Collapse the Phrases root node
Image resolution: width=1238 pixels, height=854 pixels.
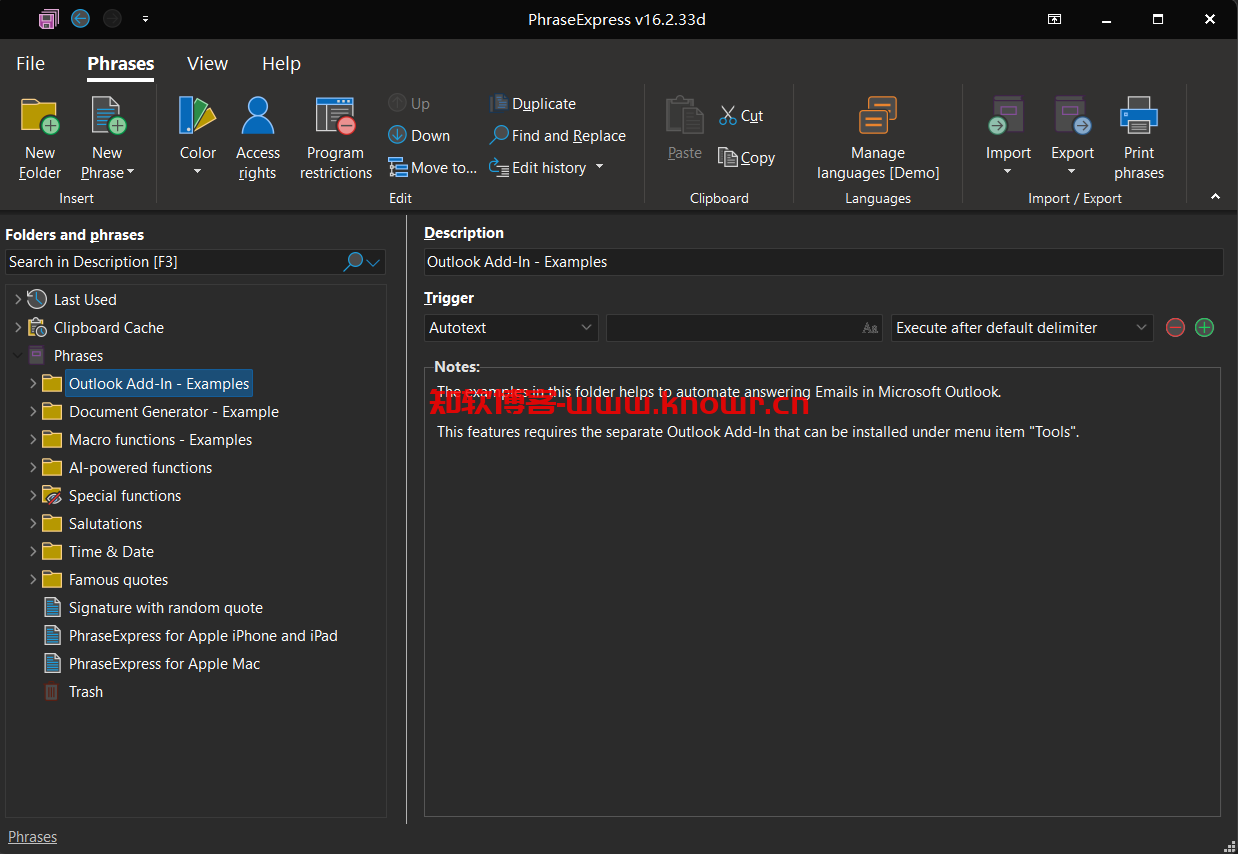[18, 356]
